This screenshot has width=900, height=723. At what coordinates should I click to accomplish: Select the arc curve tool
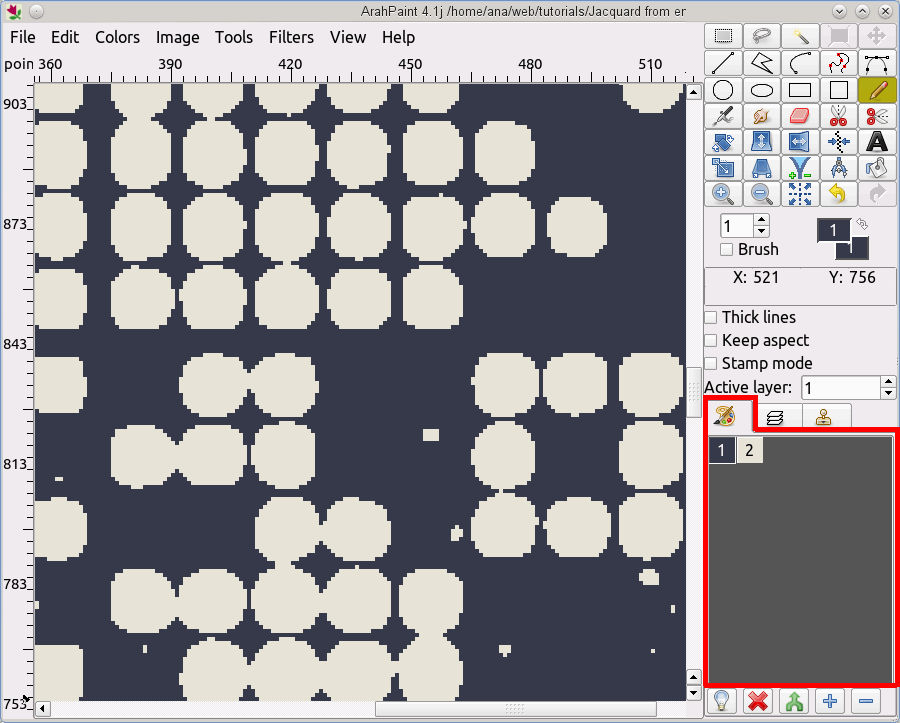[x=800, y=63]
